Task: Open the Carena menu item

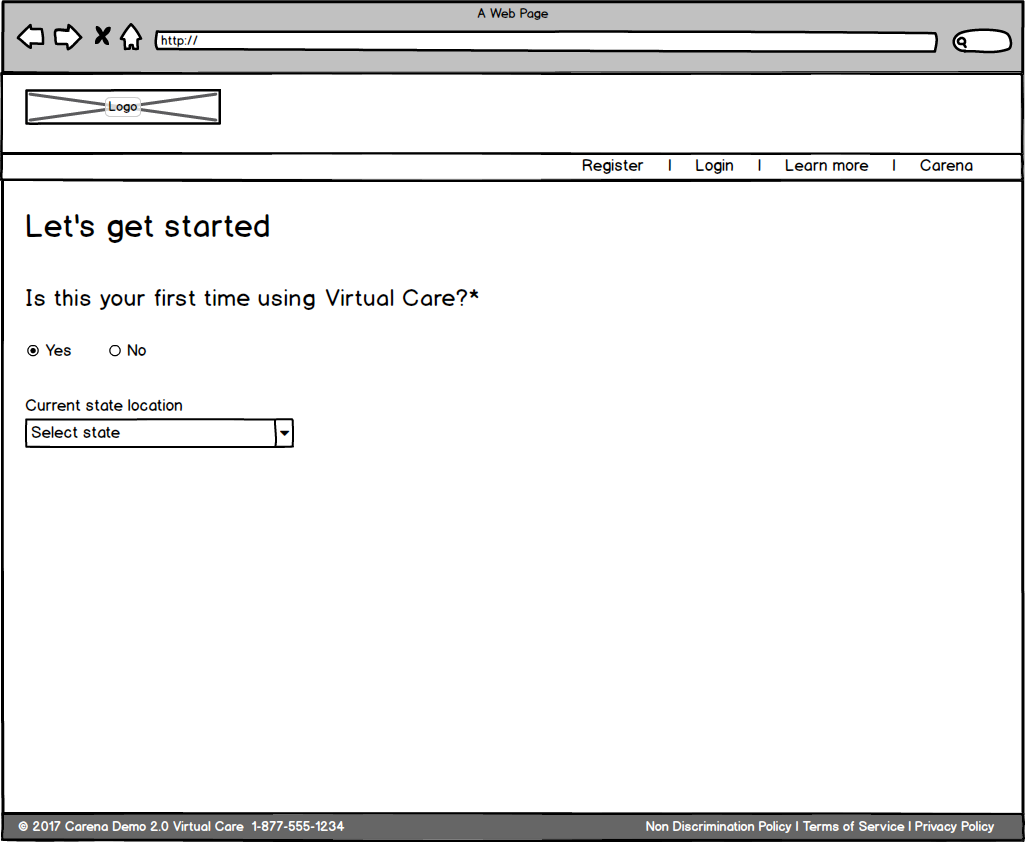Action: click(x=946, y=165)
